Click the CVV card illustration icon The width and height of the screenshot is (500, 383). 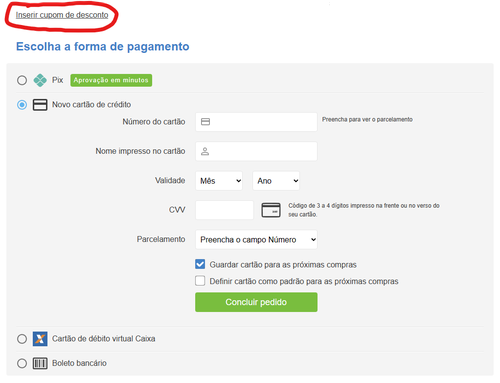pyautogui.click(x=271, y=210)
